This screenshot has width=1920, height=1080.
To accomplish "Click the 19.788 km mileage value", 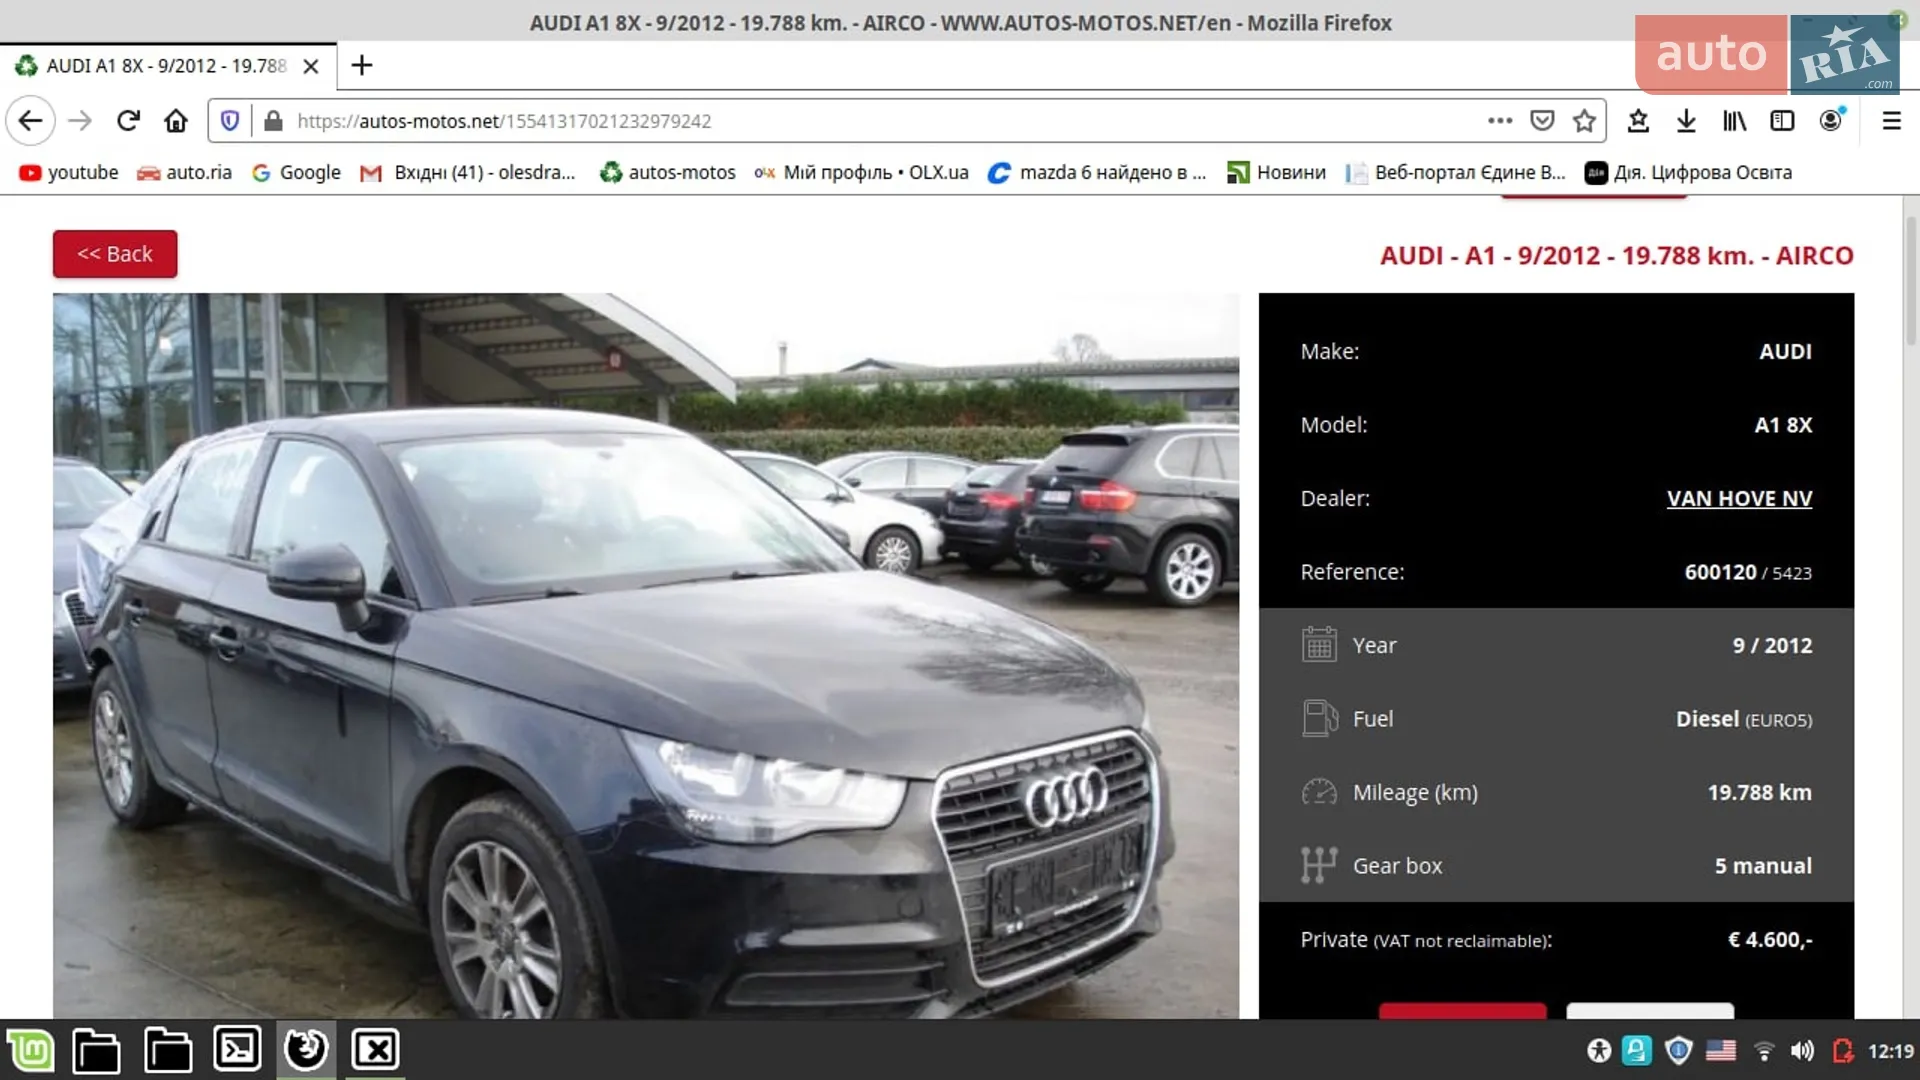I will point(1759,792).
